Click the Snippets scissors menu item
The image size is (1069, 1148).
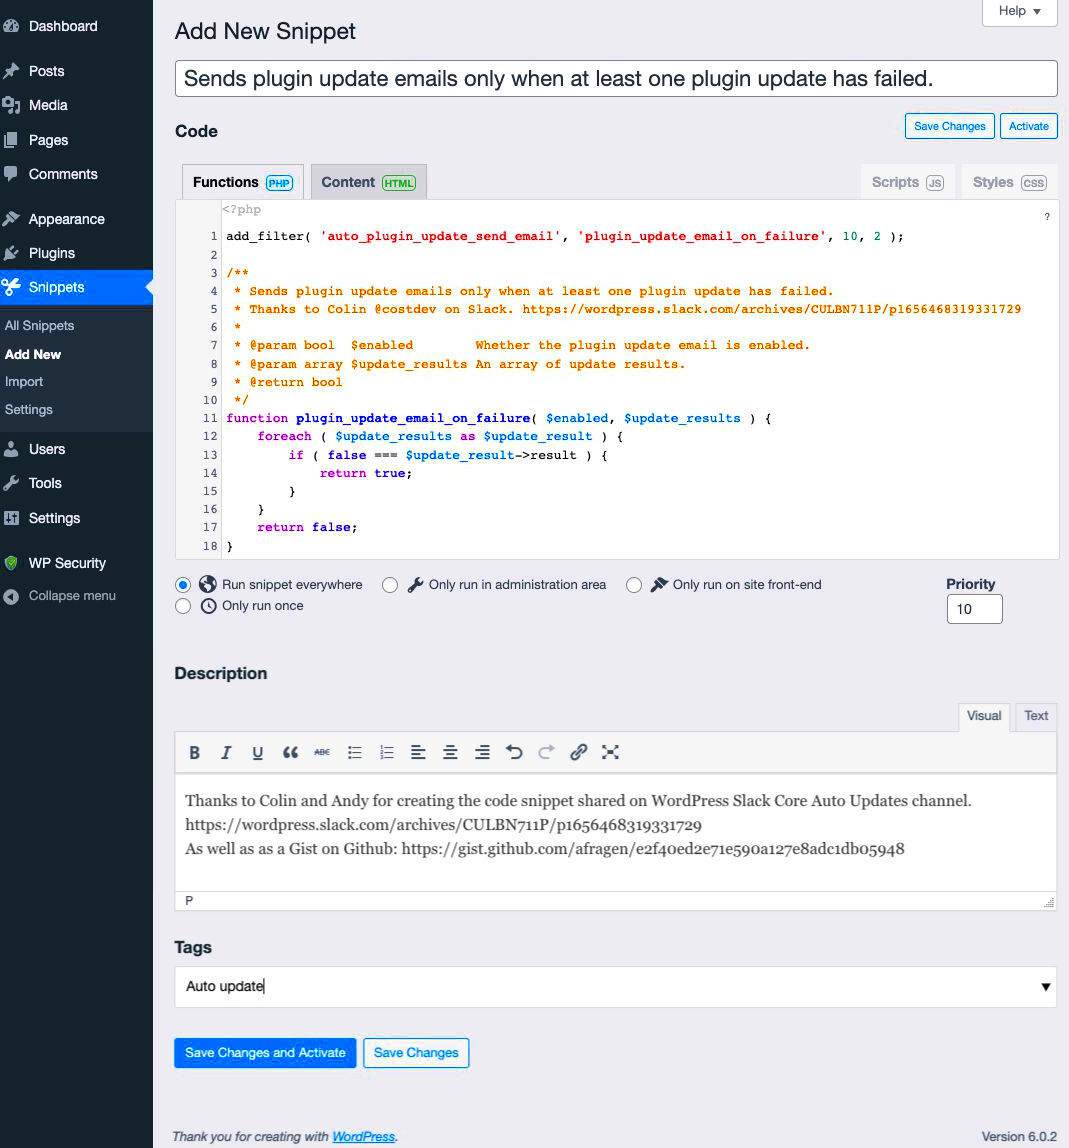coord(76,287)
